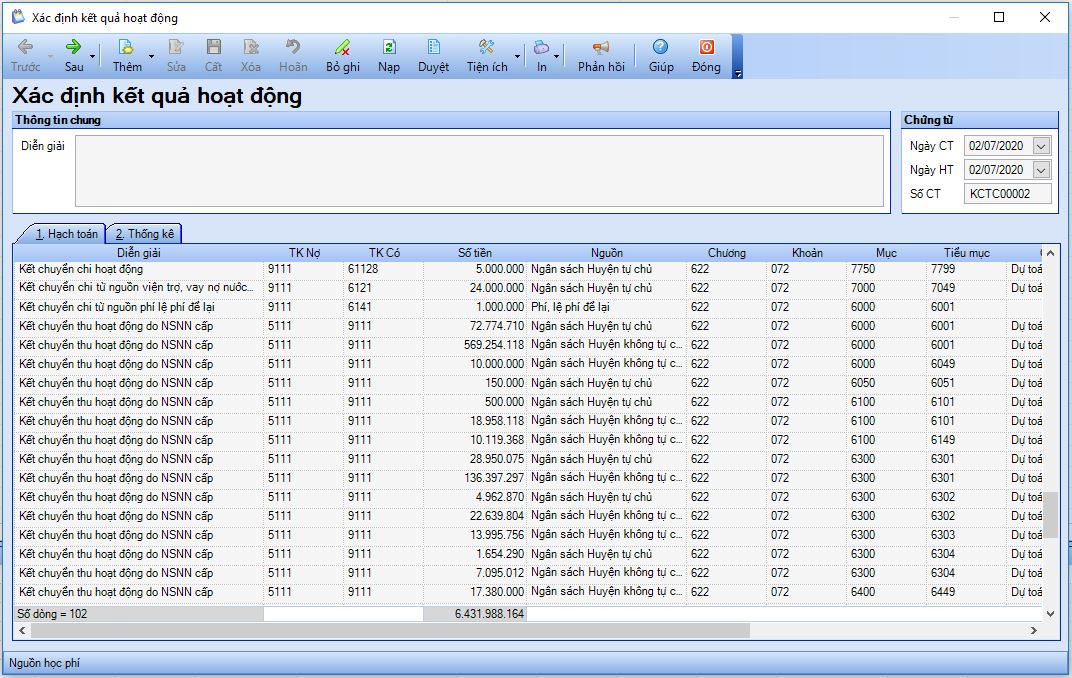Screen dimensions: 1072x678
Task: Sort by the Số tiền column header
Action: [x=474, y=253]
